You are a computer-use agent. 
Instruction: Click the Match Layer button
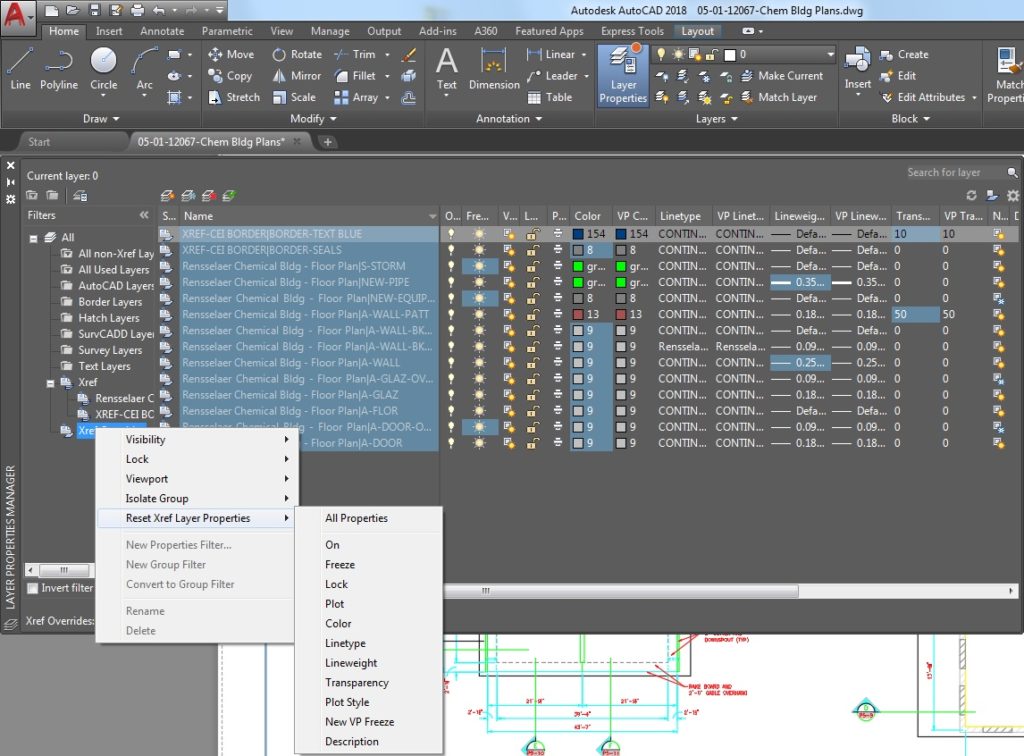(789, 97)
